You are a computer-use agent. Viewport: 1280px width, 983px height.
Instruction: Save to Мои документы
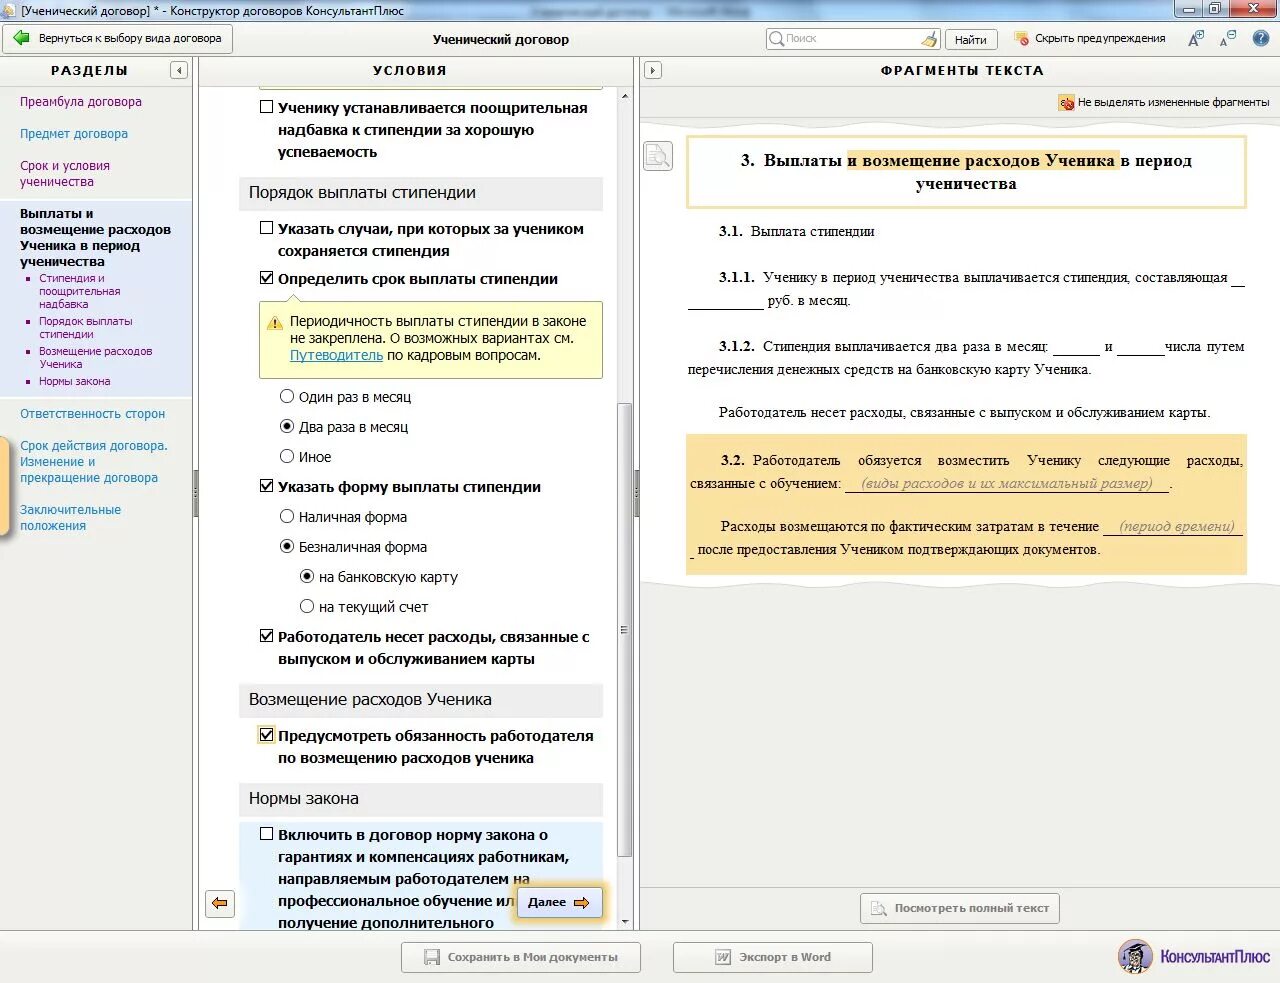(x=521, y=957)
